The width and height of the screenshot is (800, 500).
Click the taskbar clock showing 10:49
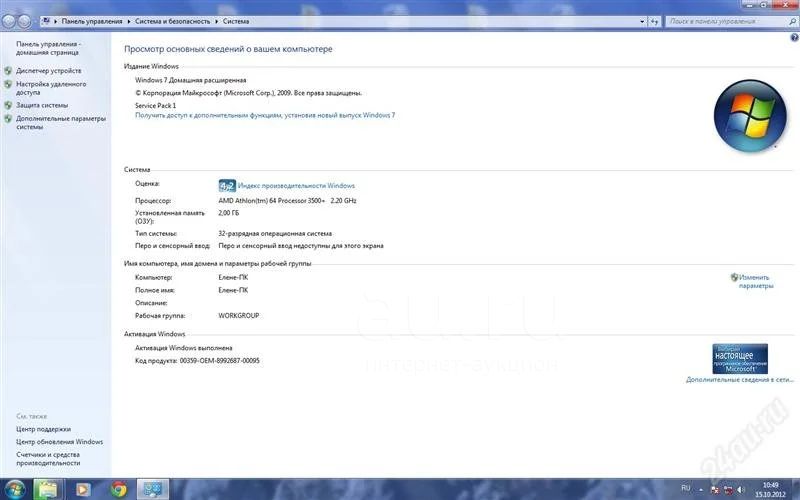(x=770, y=490)
